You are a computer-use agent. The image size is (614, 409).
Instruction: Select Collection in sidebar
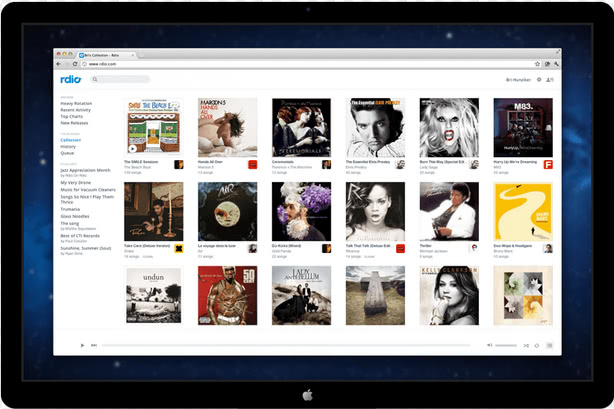[x=70, y=140]
